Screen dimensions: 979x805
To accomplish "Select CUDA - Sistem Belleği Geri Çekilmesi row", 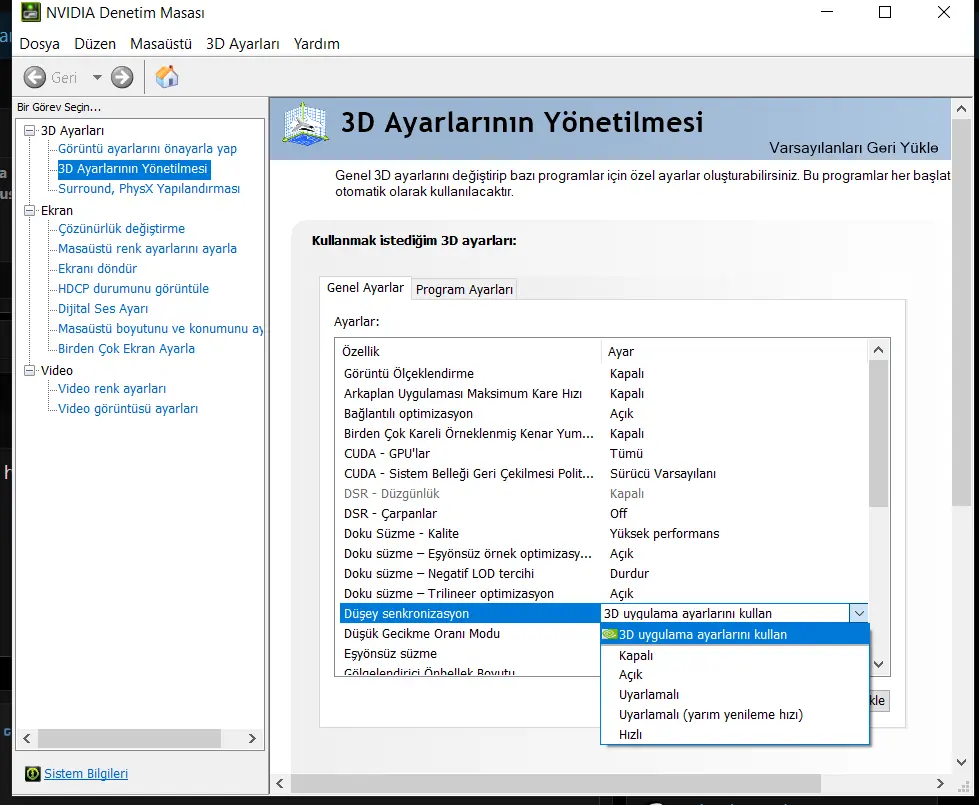I will click(x=604, y=473).
